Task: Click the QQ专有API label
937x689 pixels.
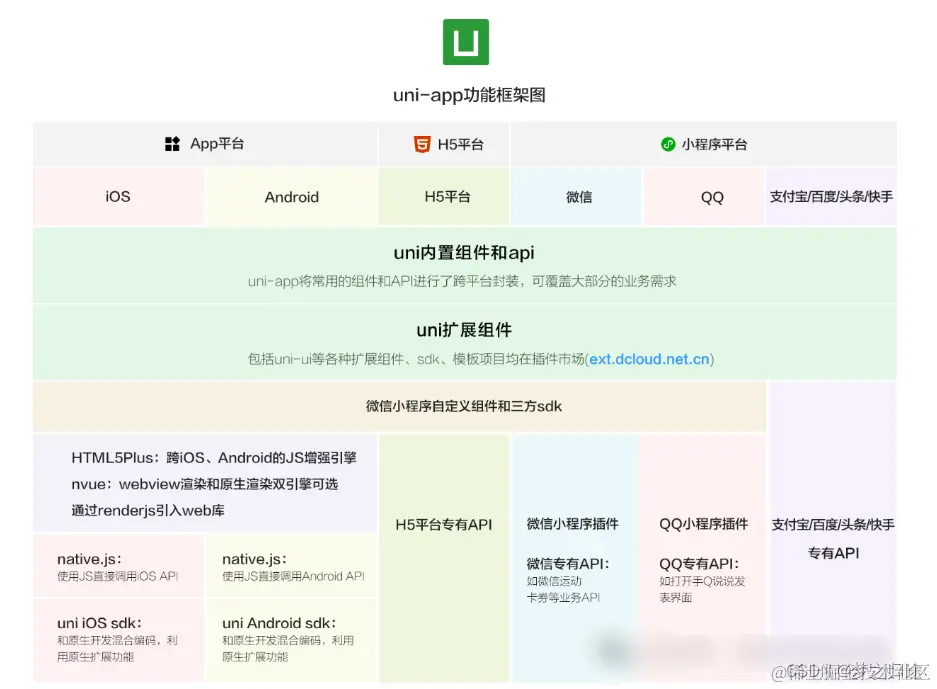Action: 699,564
